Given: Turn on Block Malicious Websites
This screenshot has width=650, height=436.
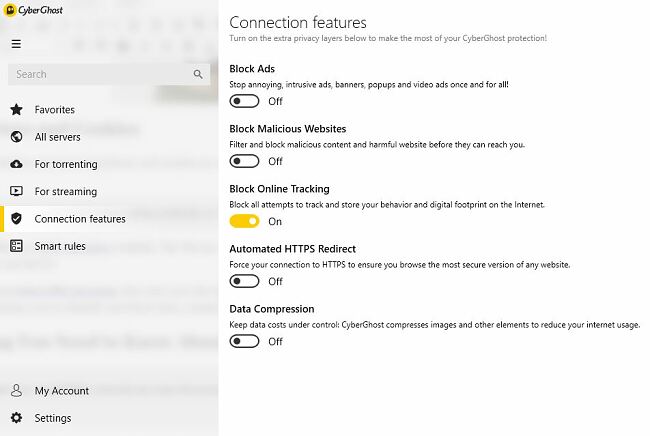Looking at the screenshot, I should pos(244,161).
